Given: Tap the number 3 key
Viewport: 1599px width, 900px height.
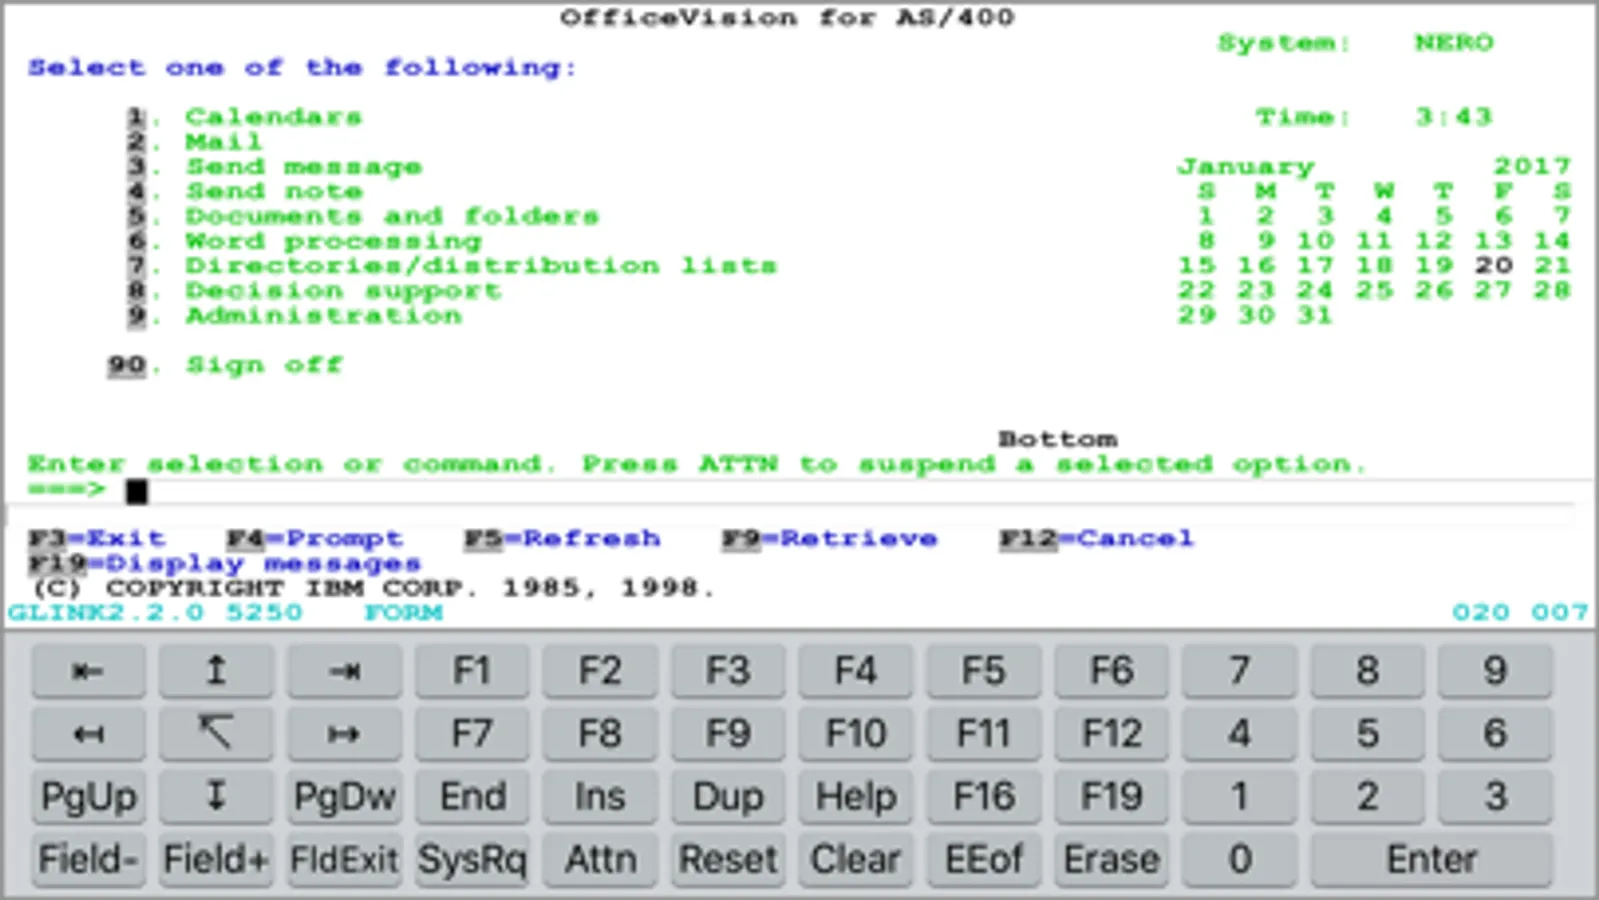Looking at the screenshot, I should [1496, 797].
